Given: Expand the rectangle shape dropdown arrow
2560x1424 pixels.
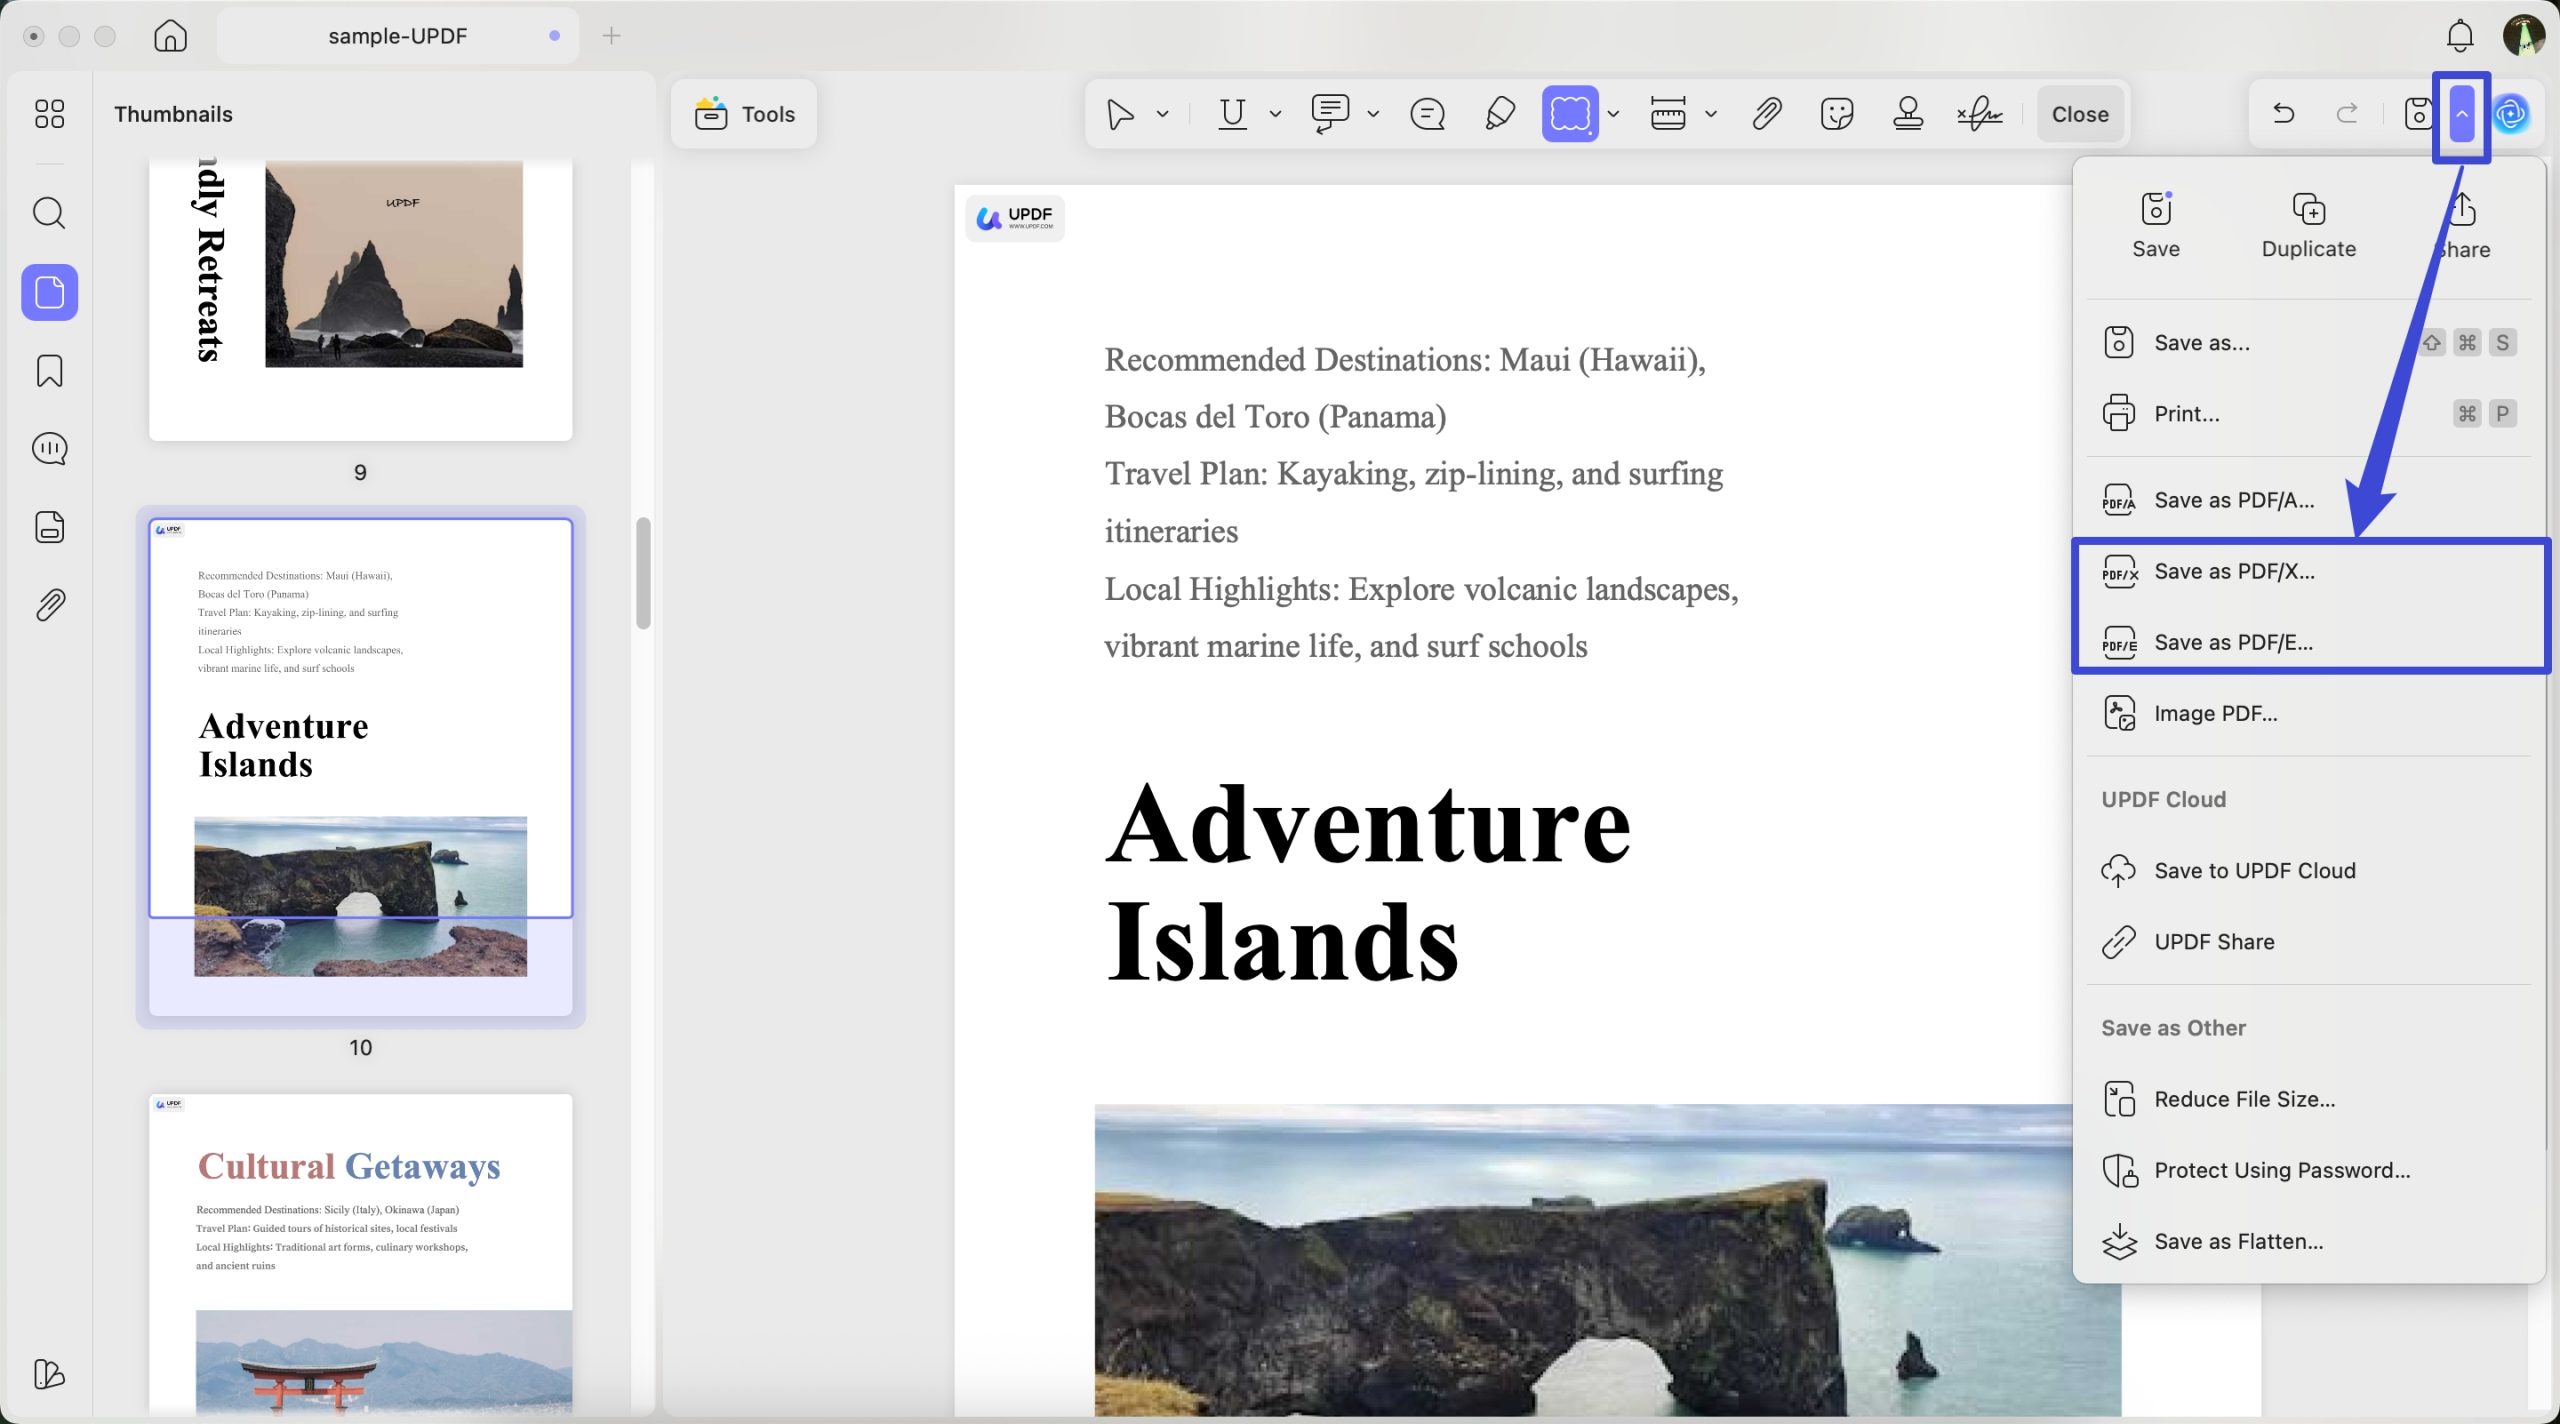Looking at the screenshot, I should 1613,114.
